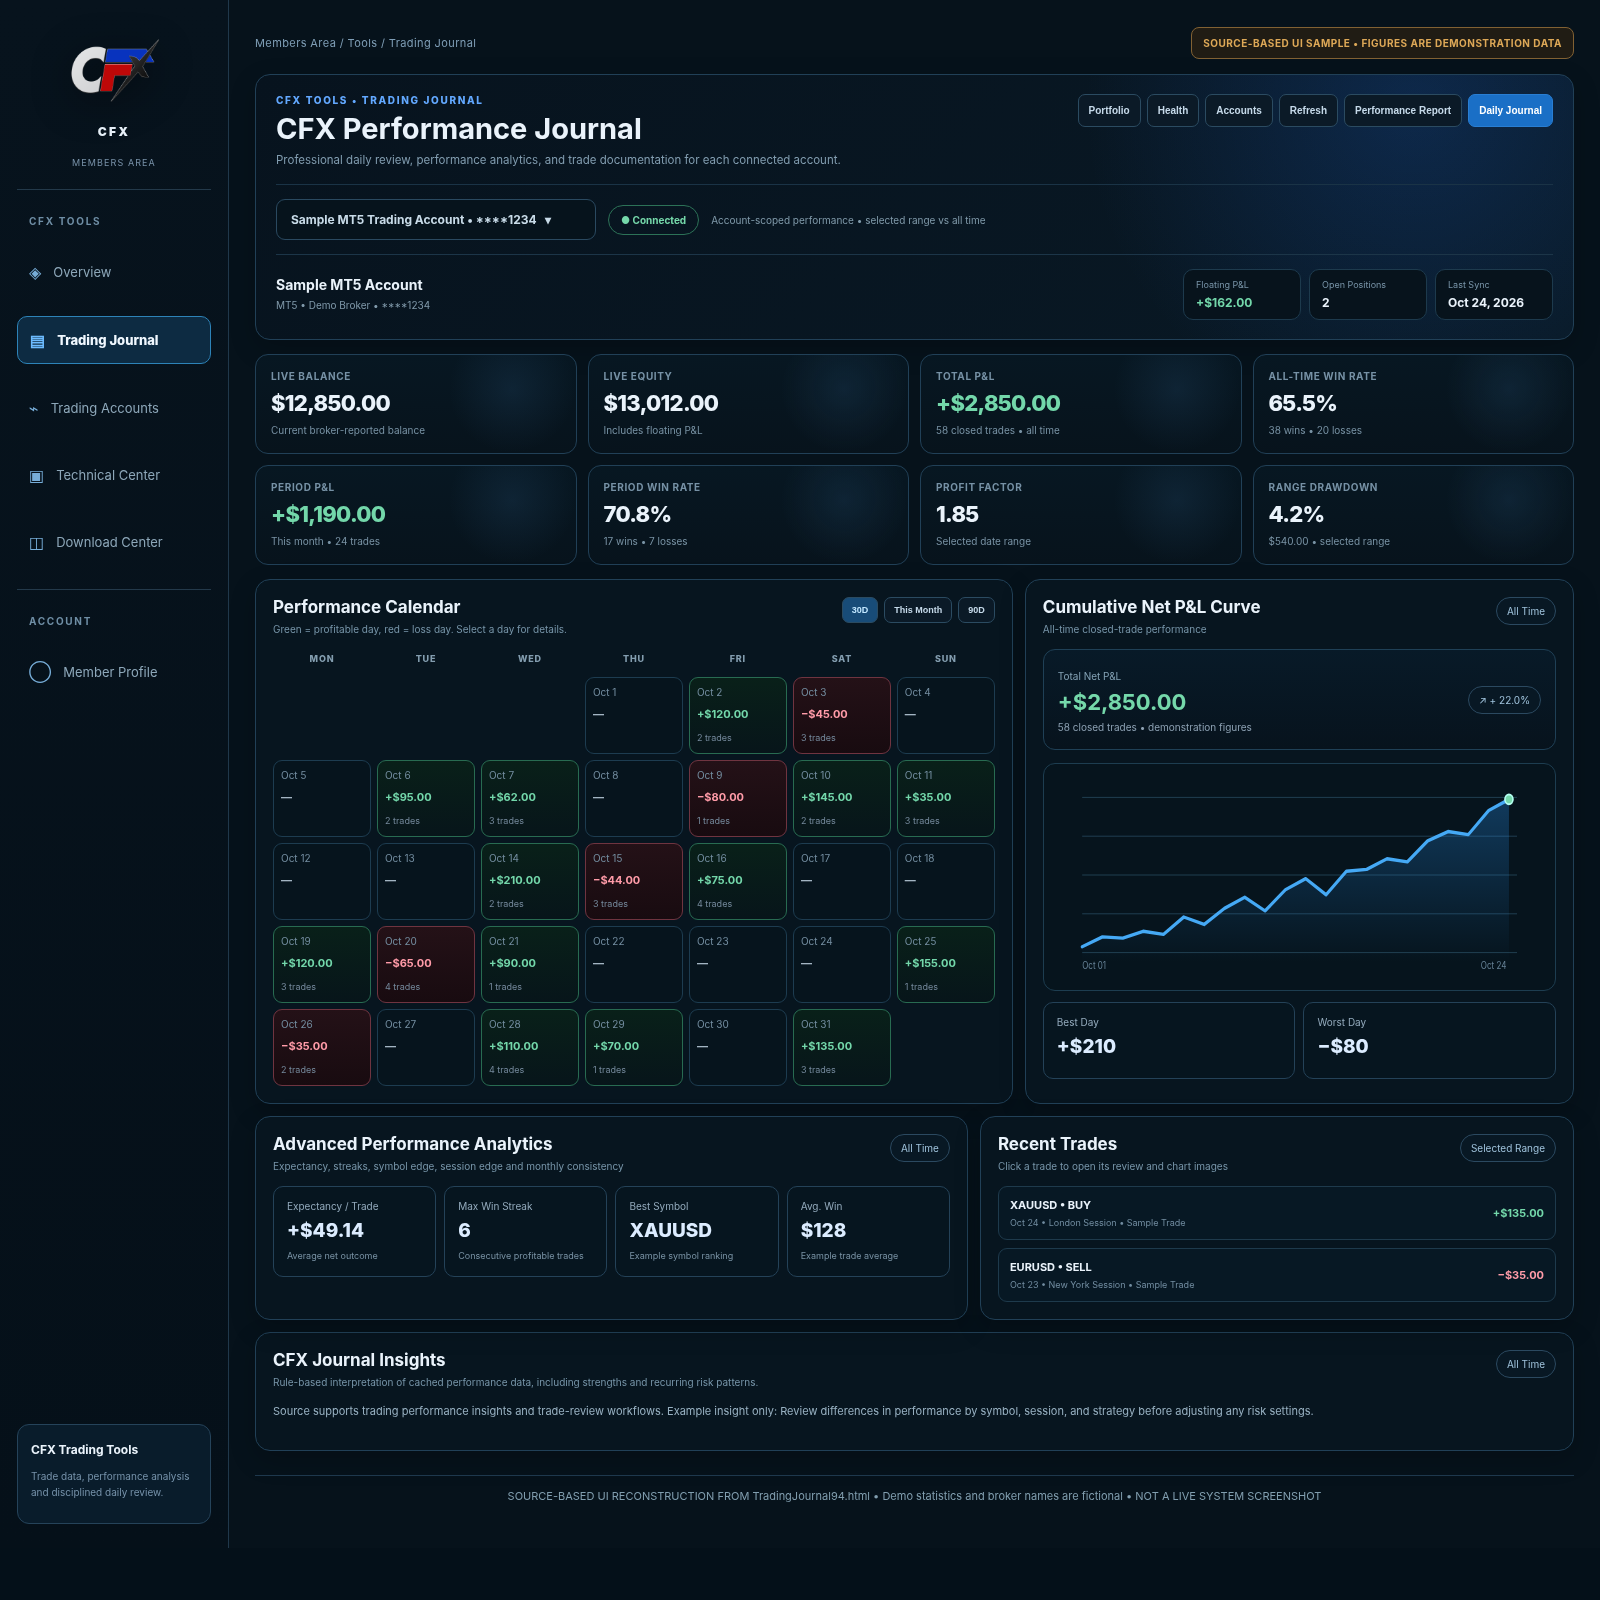
Task: Open All Time filter in Advanced Performance Analytics
Action: coord(920,1148)
